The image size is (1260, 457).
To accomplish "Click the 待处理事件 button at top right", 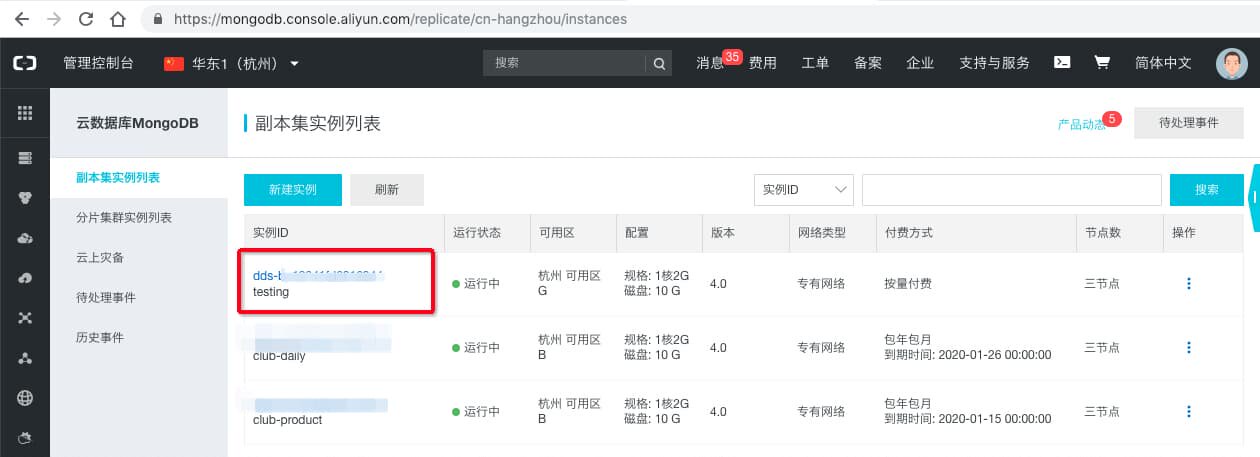I will coord(1188,123).
